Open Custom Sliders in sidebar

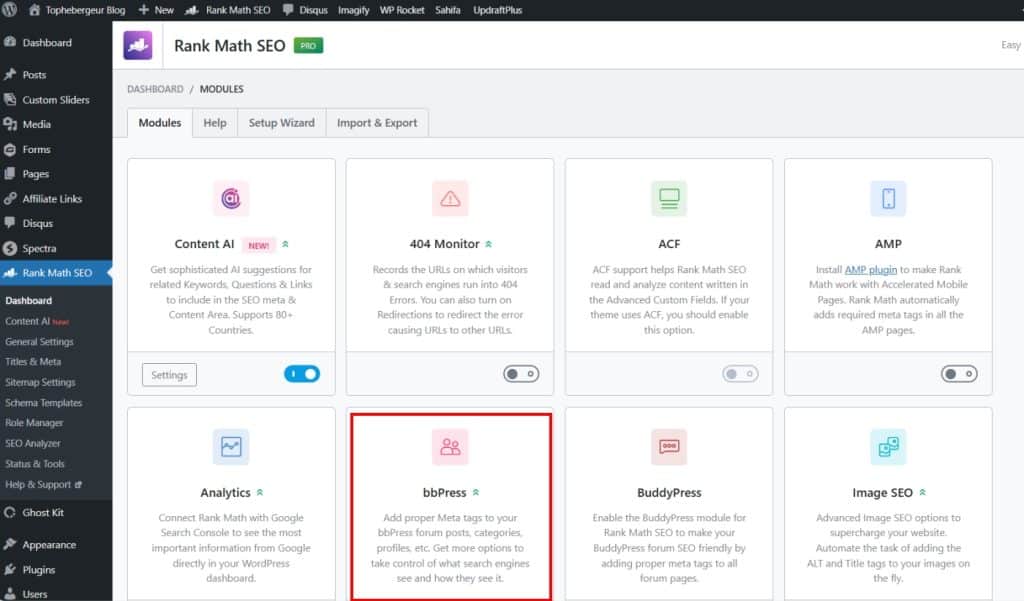click(x=56, y=100)
